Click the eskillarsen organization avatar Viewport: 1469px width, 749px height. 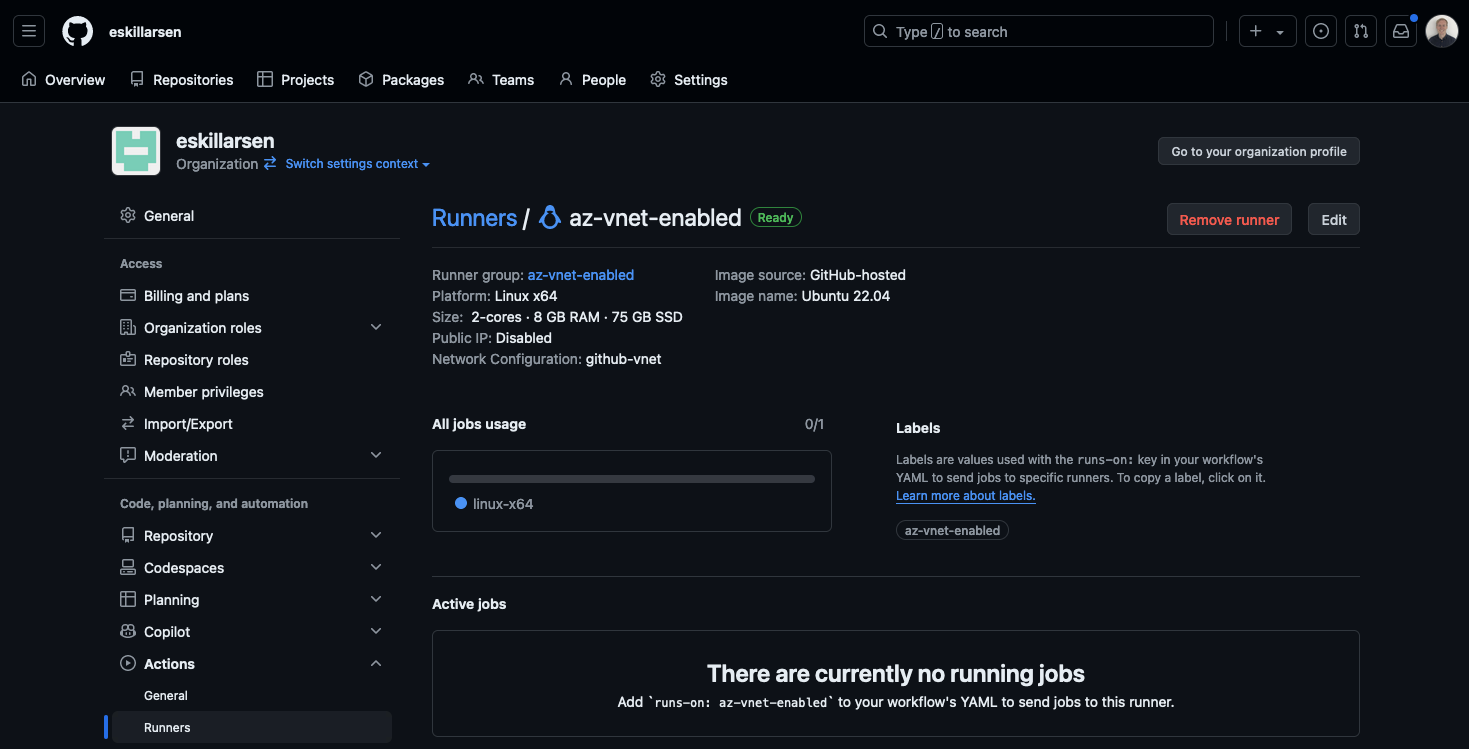(136, 151)
